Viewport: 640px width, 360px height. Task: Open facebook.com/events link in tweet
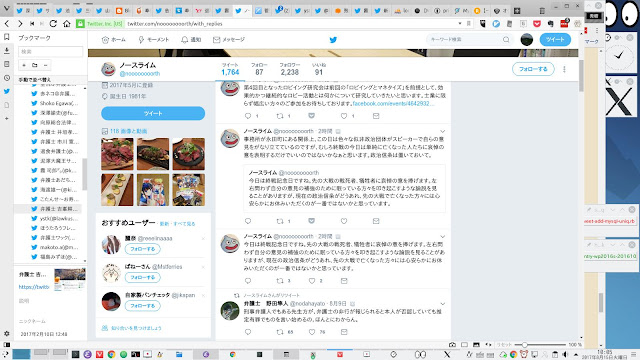click(393, 104)
